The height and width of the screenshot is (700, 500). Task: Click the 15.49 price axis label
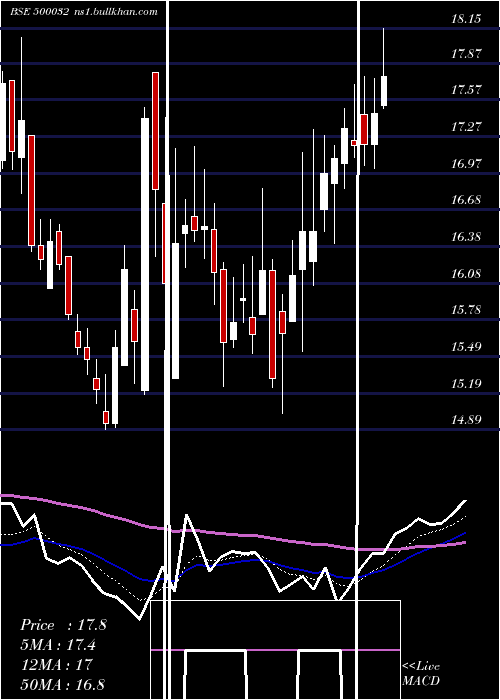point(466,347)
